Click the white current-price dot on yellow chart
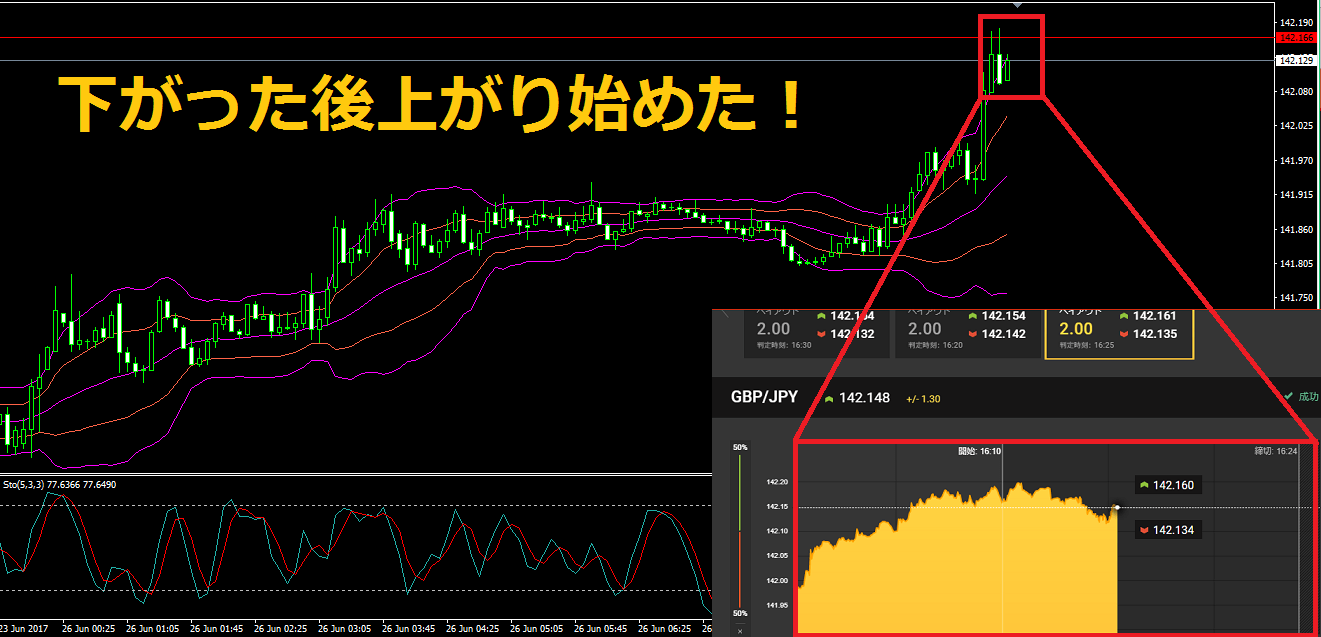1321x637 pixels. 1117,507
